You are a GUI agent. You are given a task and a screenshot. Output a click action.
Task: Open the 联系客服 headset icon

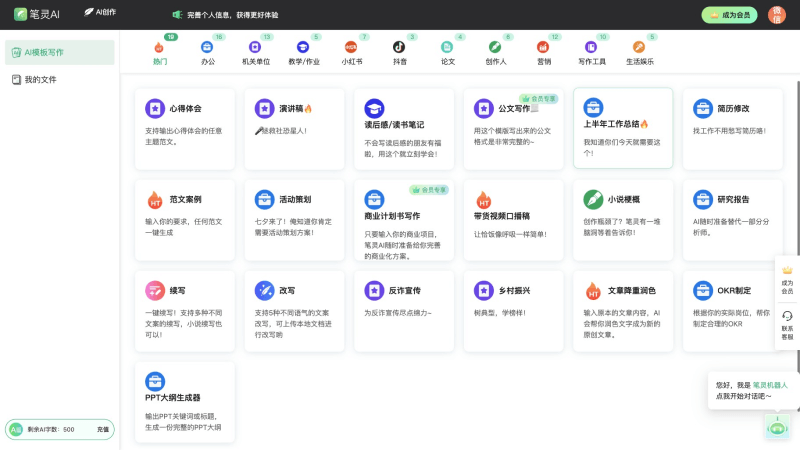[787, 316]
